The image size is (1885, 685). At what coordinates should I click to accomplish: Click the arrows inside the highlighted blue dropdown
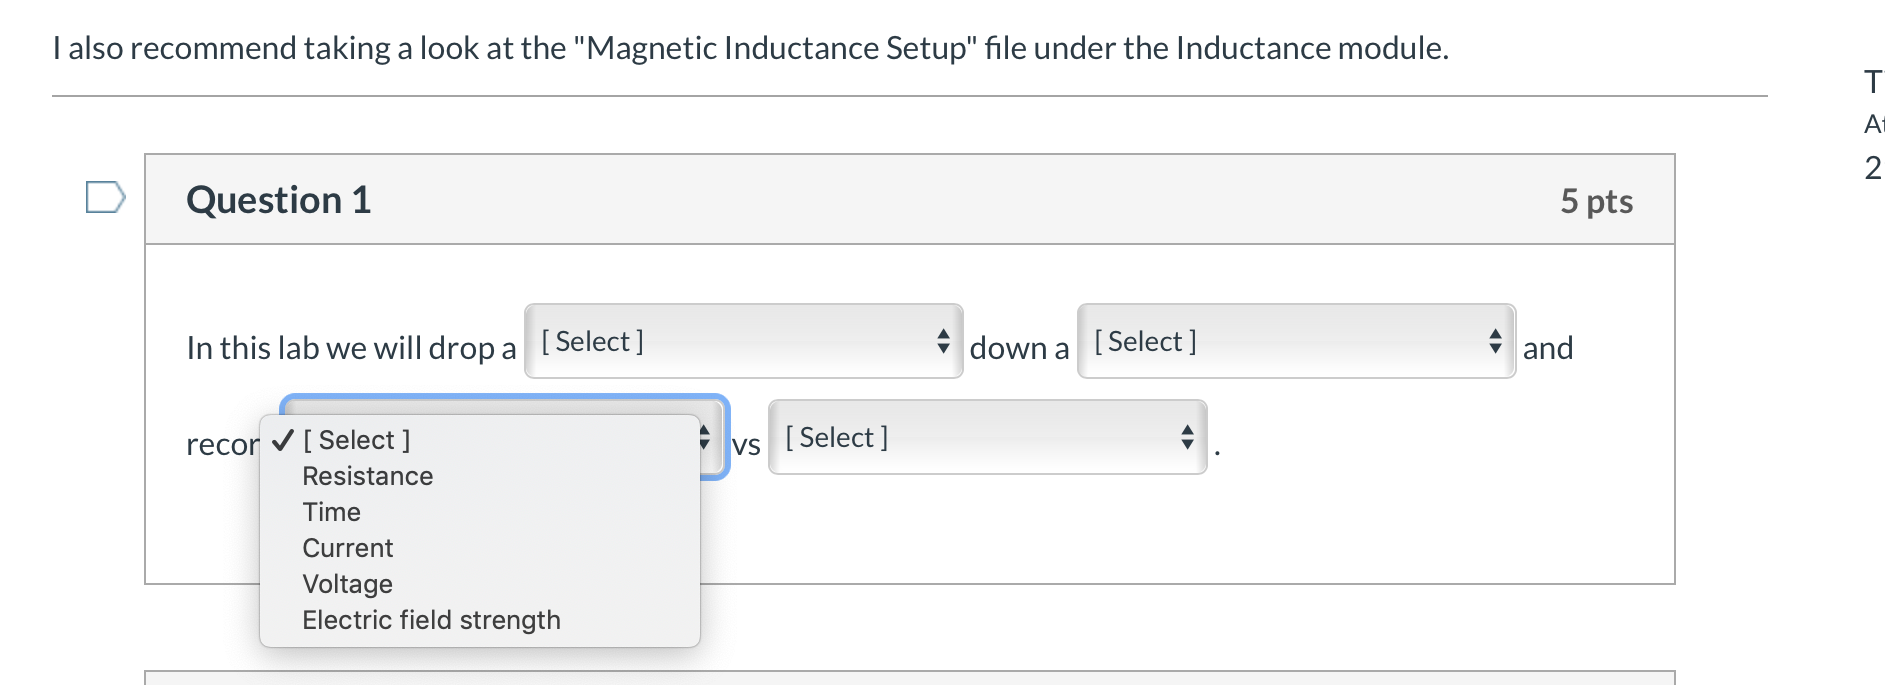click(701, 436)
